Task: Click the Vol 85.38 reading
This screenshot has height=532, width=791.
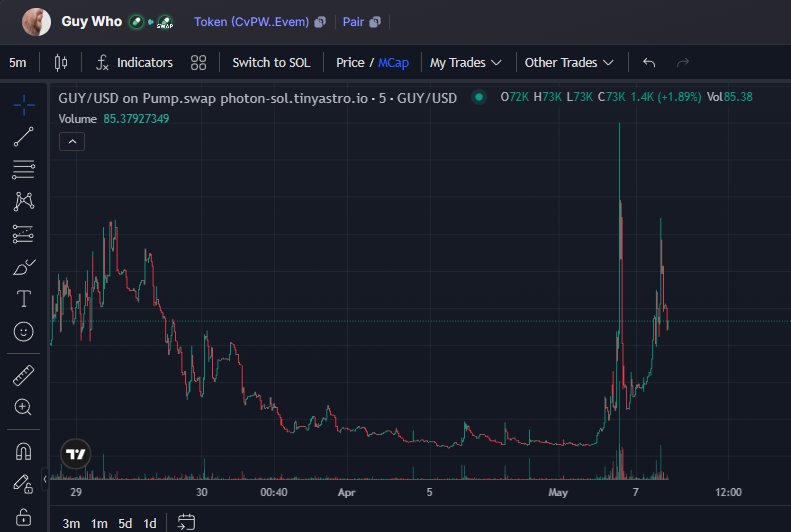Action: coord(729,97)
